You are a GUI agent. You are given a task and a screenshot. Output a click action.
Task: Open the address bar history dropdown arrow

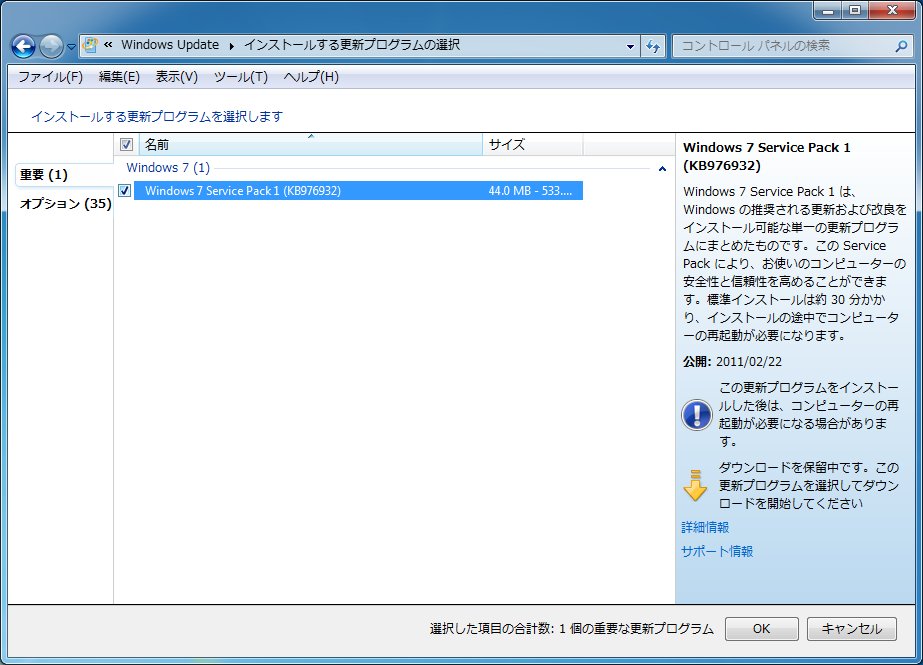coord(630,46)
